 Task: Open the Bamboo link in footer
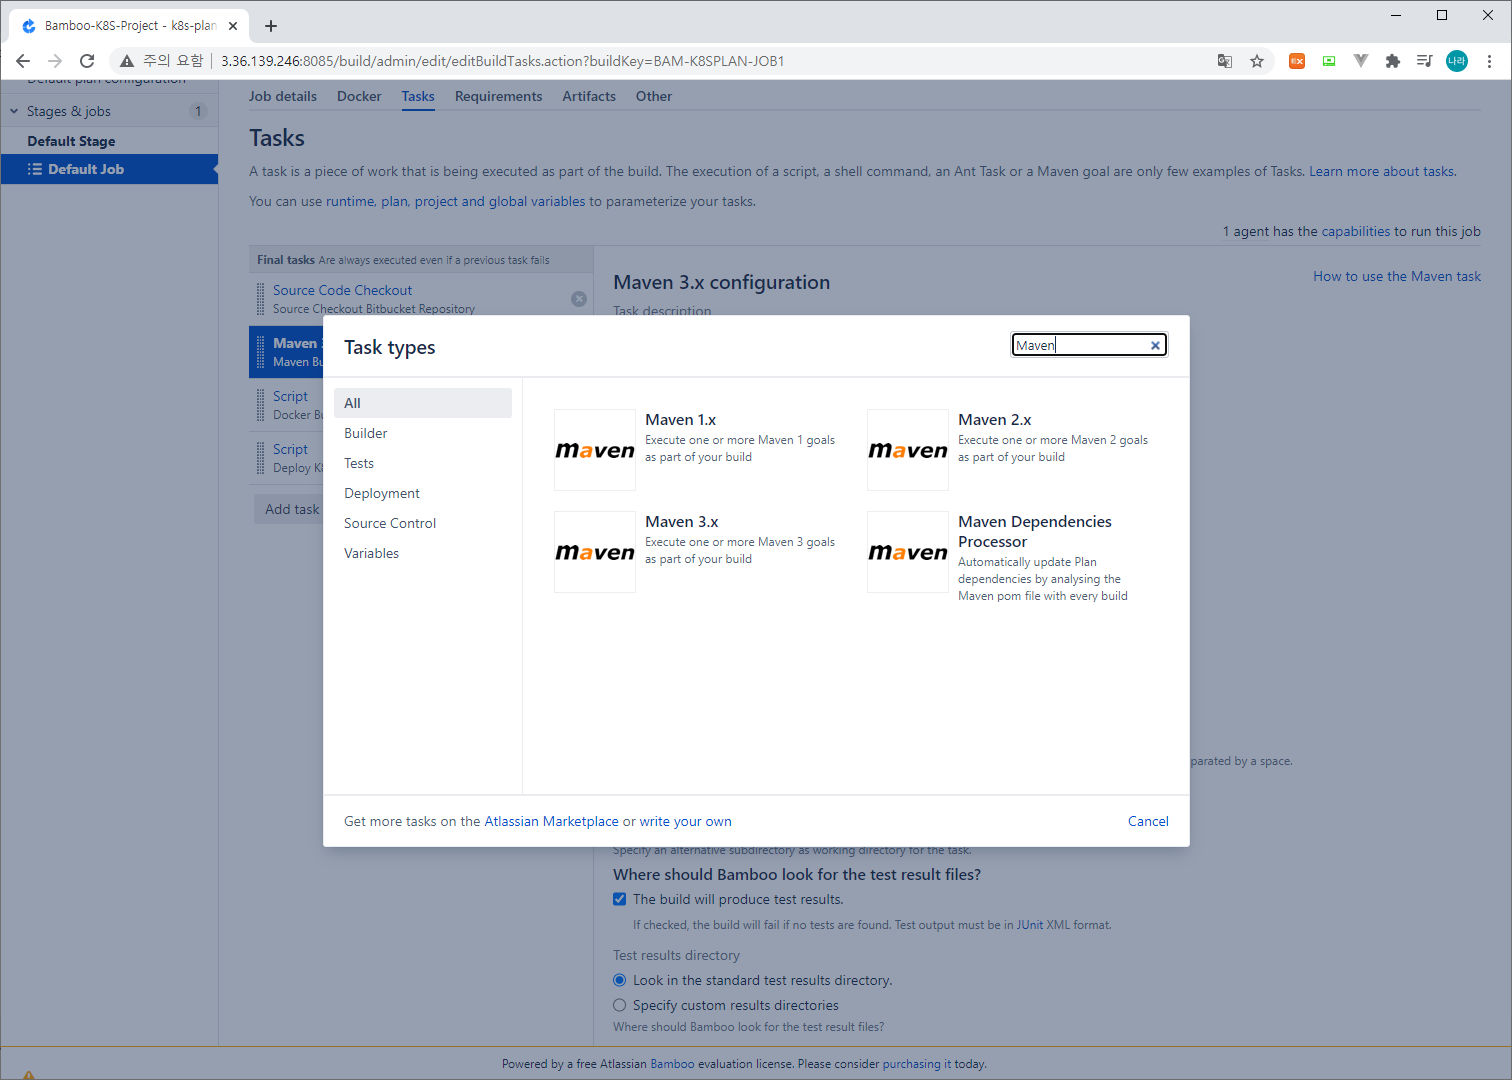pyautogui.click(x=672, y=1064)
